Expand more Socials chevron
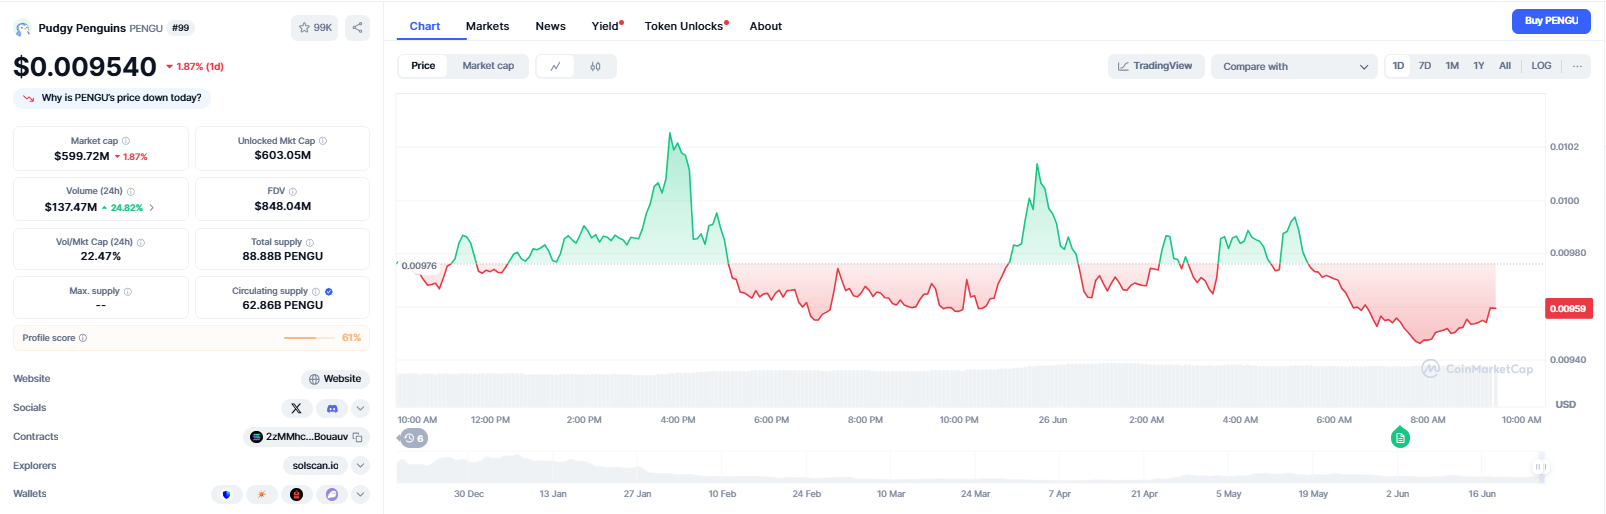 click(361, 408)
